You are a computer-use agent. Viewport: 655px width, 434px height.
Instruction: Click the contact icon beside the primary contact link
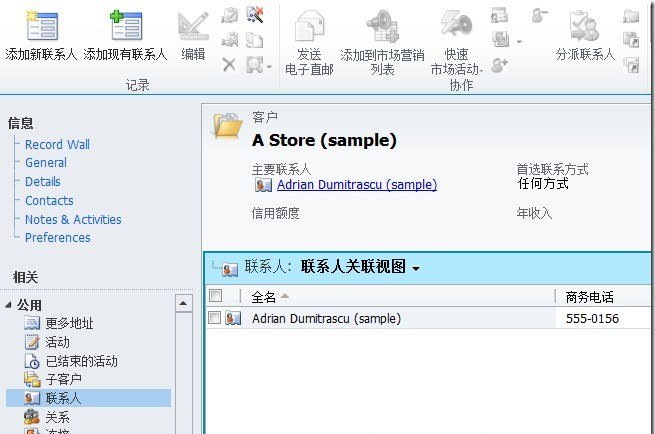[264, 185]
